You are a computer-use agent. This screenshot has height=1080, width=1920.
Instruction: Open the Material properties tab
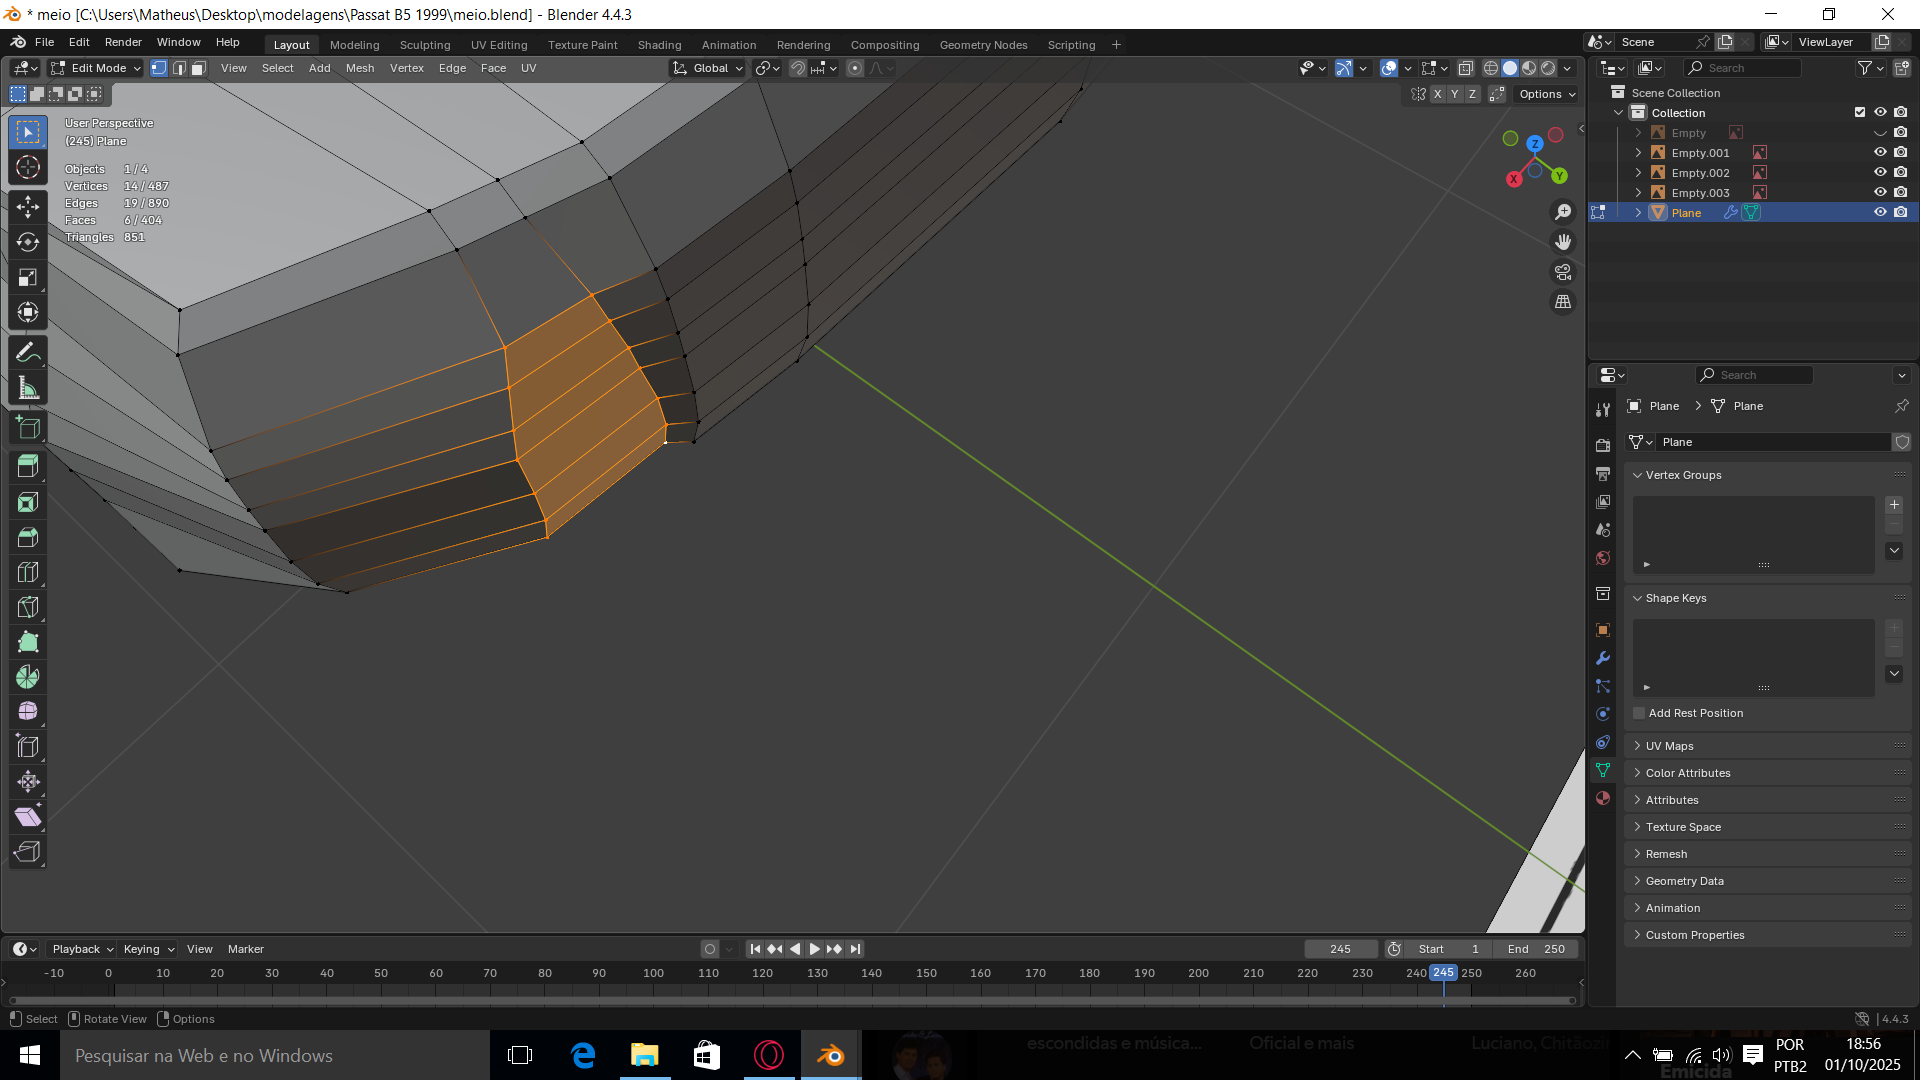pyautogui.click(x=1603, y=798)
